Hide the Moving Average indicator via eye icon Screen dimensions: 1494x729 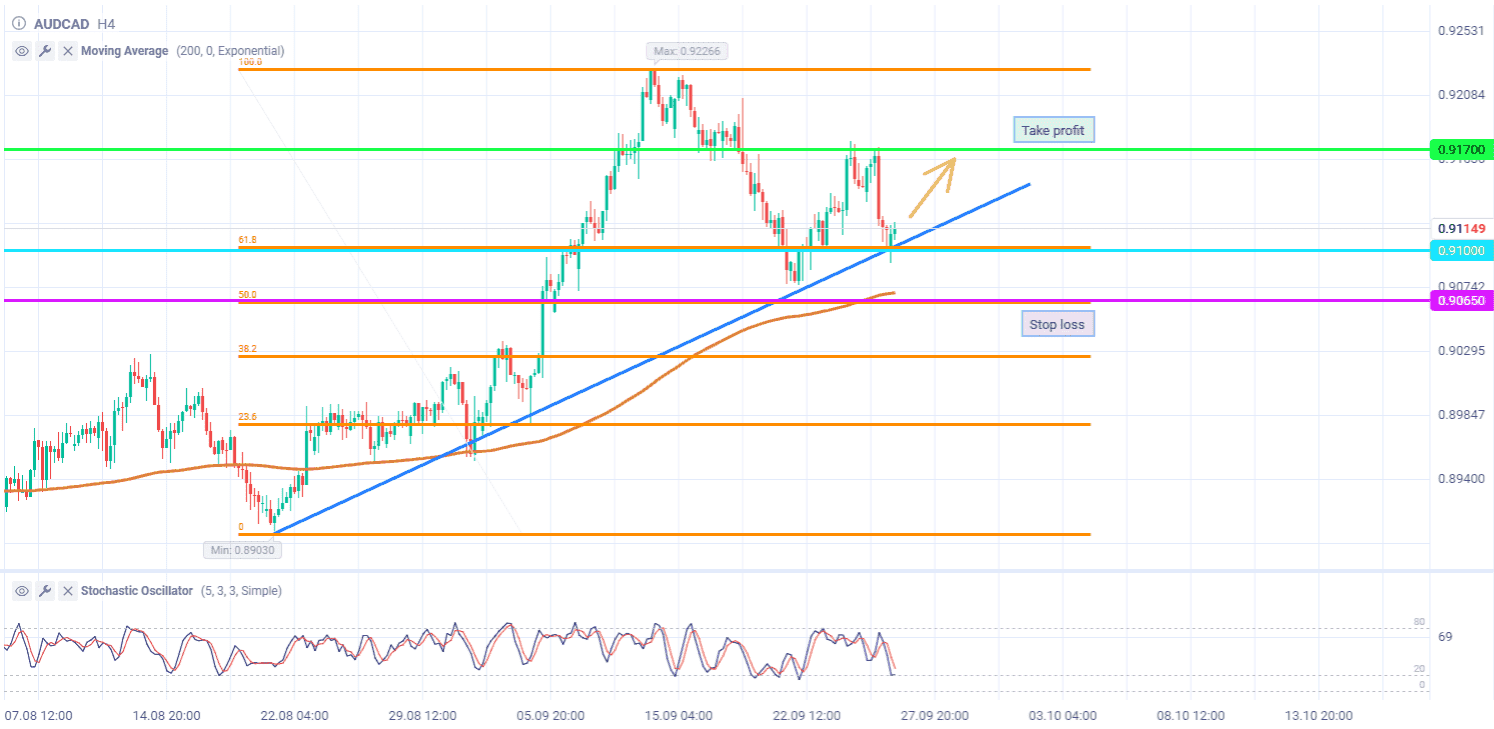coord(21,51)
